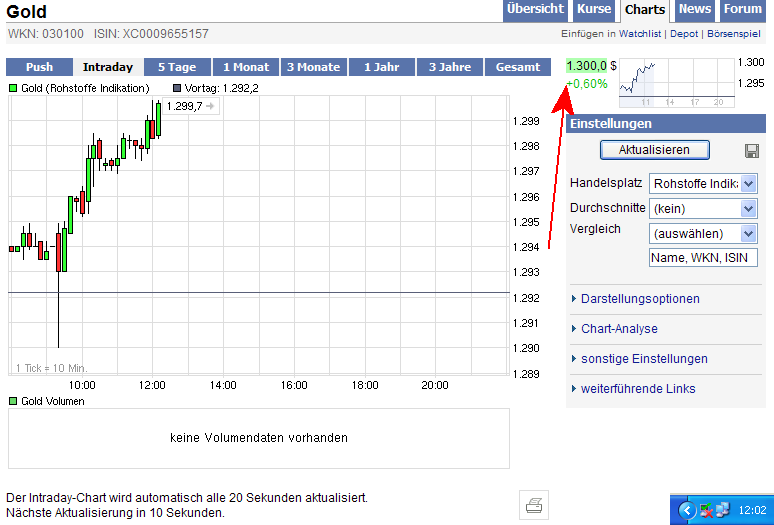Click the network connection tray icon
Screen dimensions: 774x525
(x=722, y=510)
